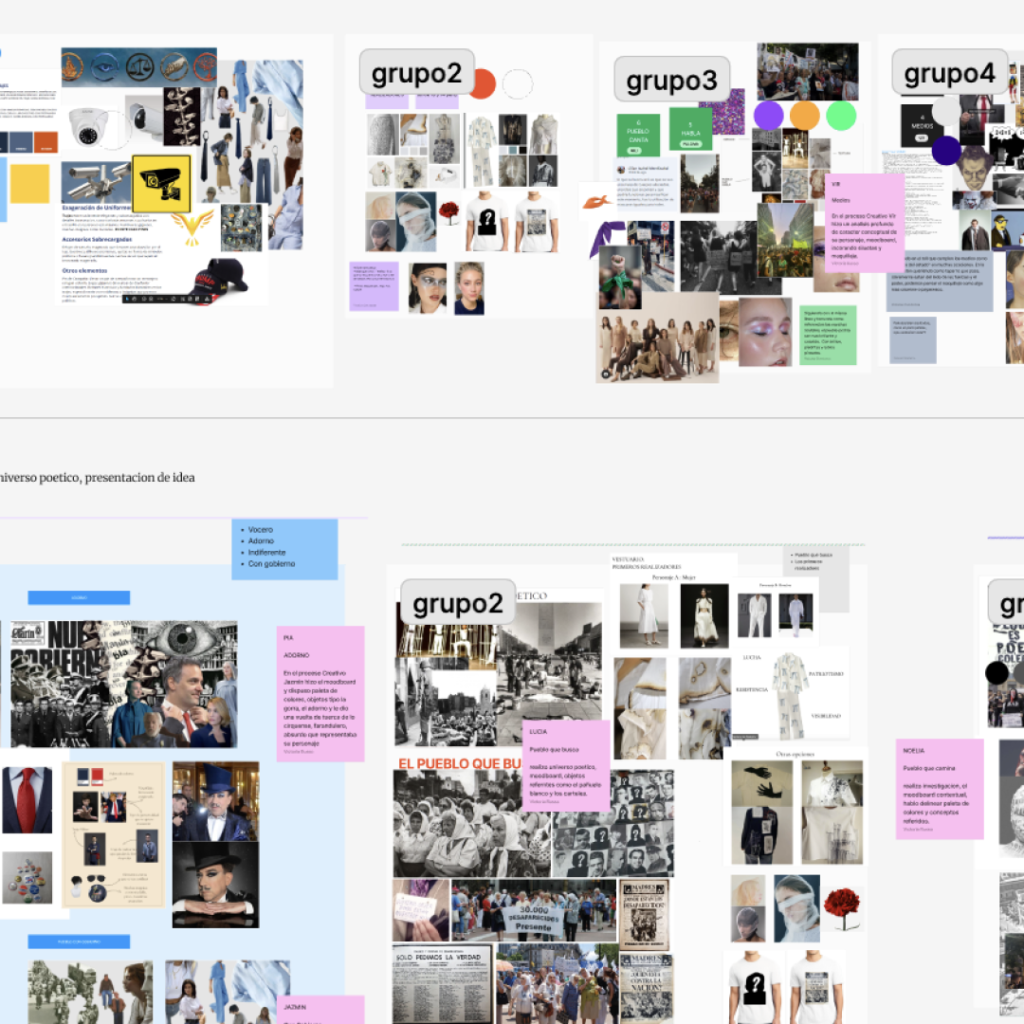Screen dimensions: 1024x1024
Task: Select the pink JAZMIN sticky note
Action: (x=320, y=1010)
